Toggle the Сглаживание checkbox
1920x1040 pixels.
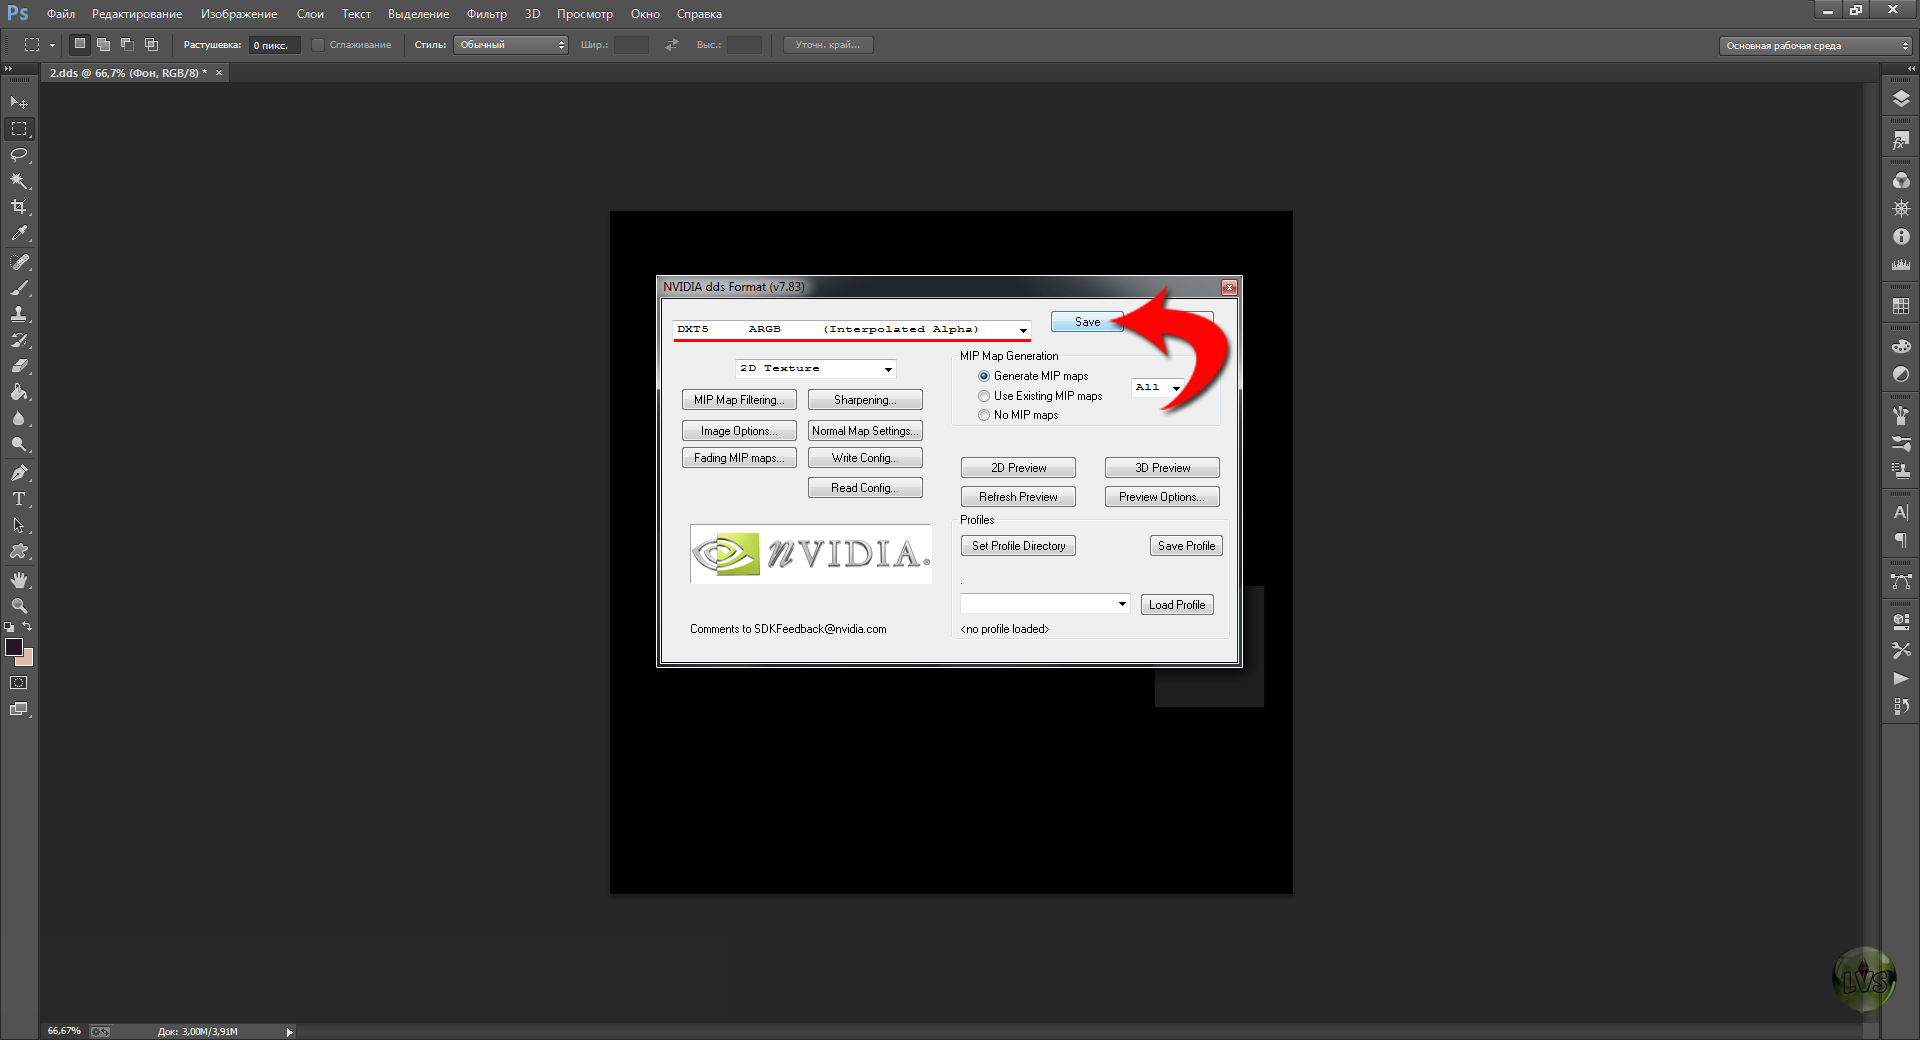click(318, 45)
